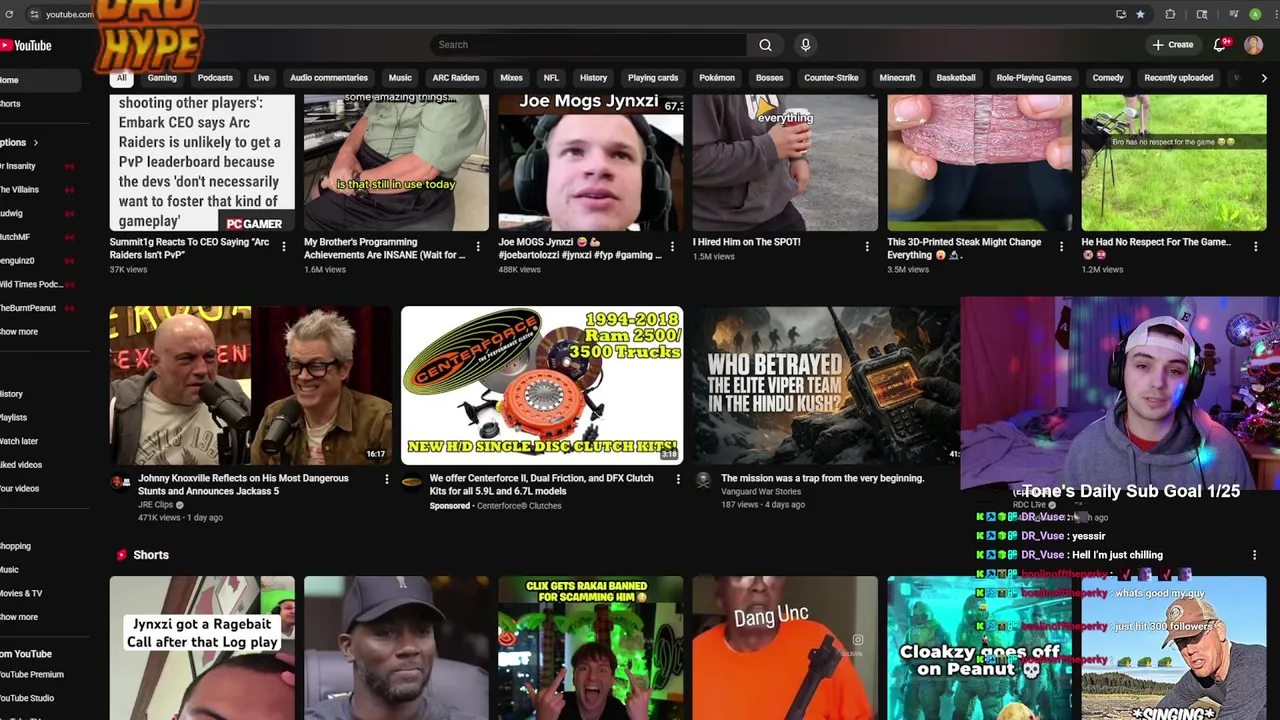Viewport: 1280px width, 720px height.
Task: Click the JRE Clips channel avatar
Action: coord(120,482)
